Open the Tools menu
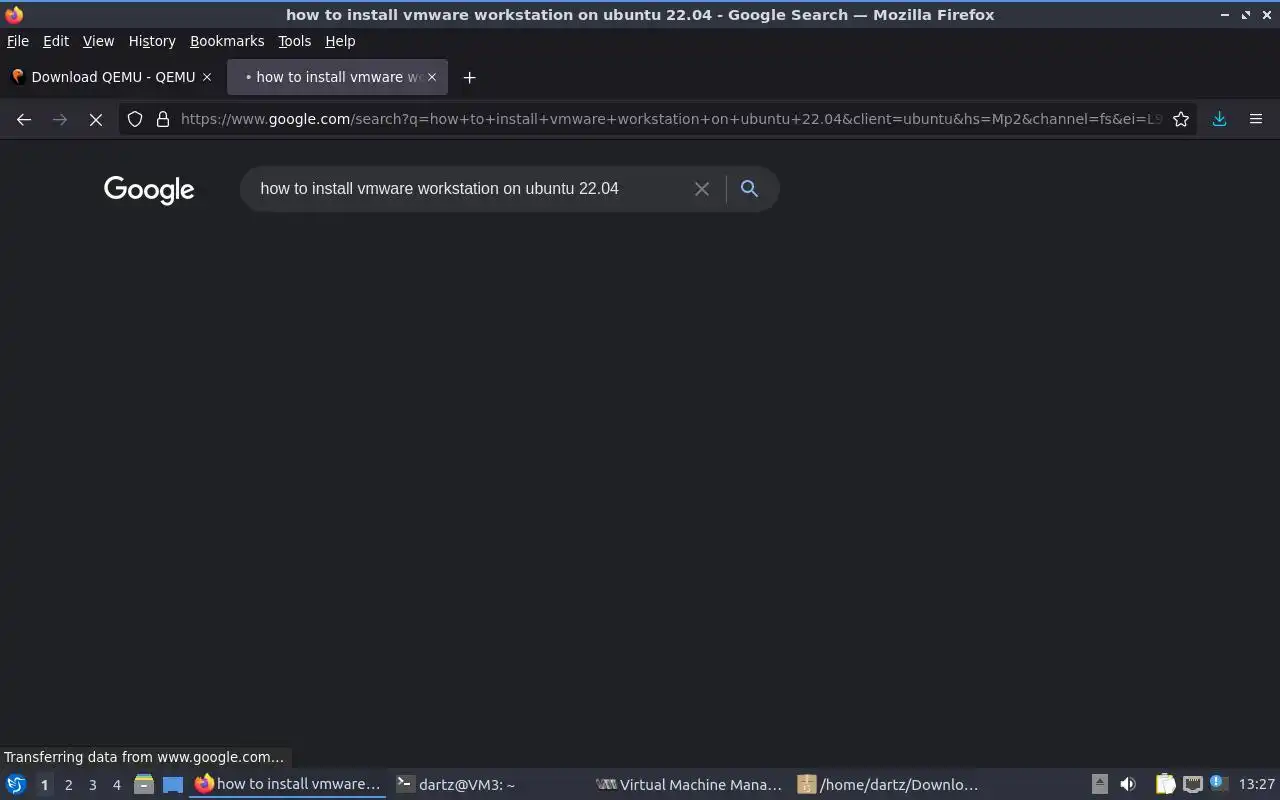 pyautogui.click(x=295, y=41)
